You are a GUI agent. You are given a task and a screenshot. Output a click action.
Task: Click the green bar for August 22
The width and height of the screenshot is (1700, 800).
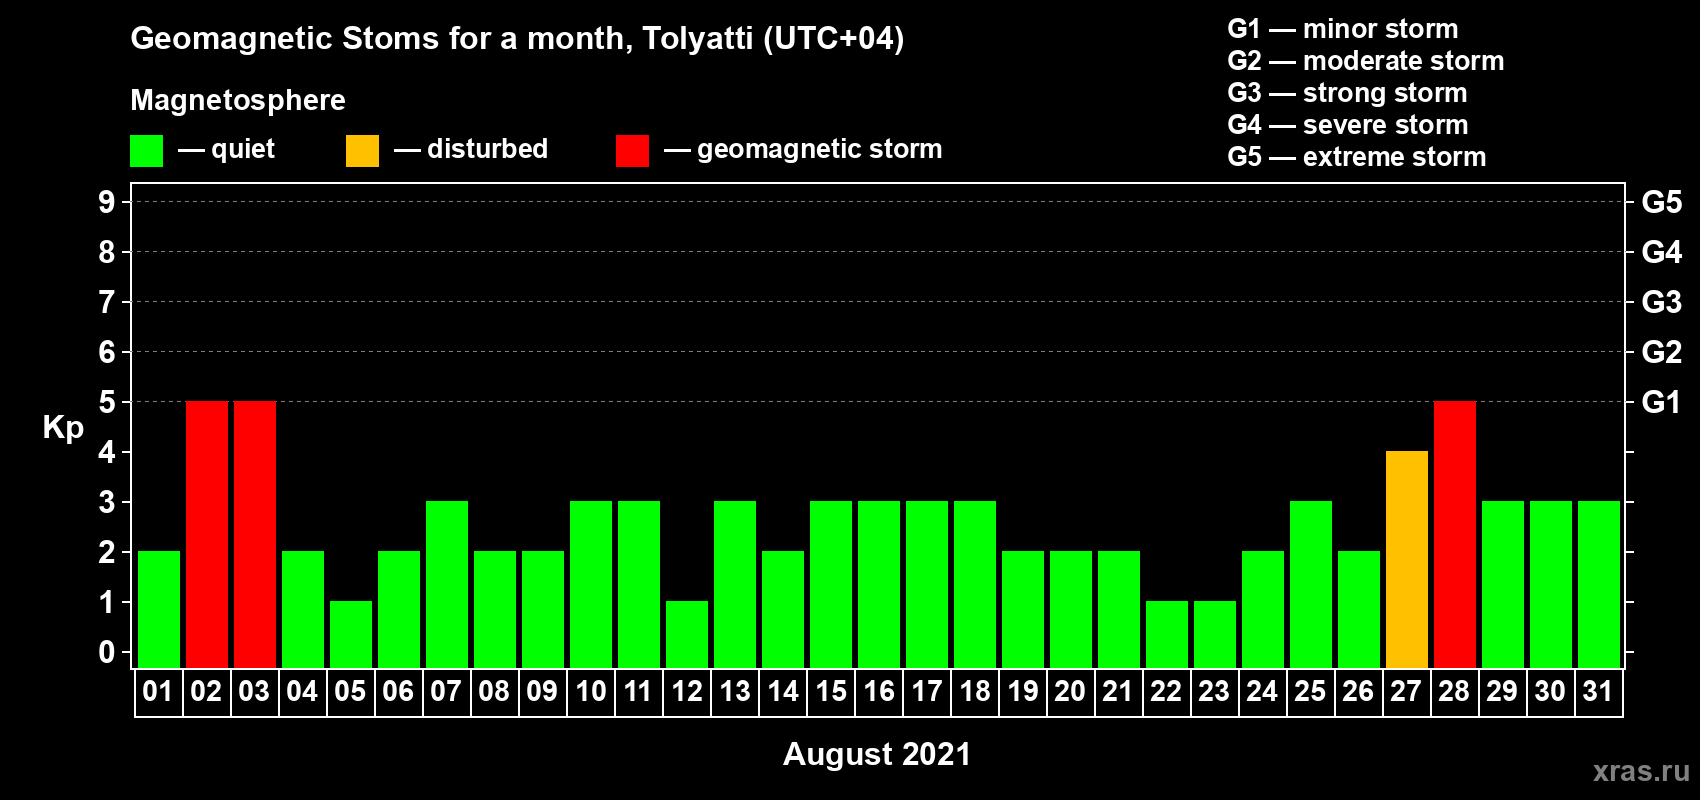1167,634
